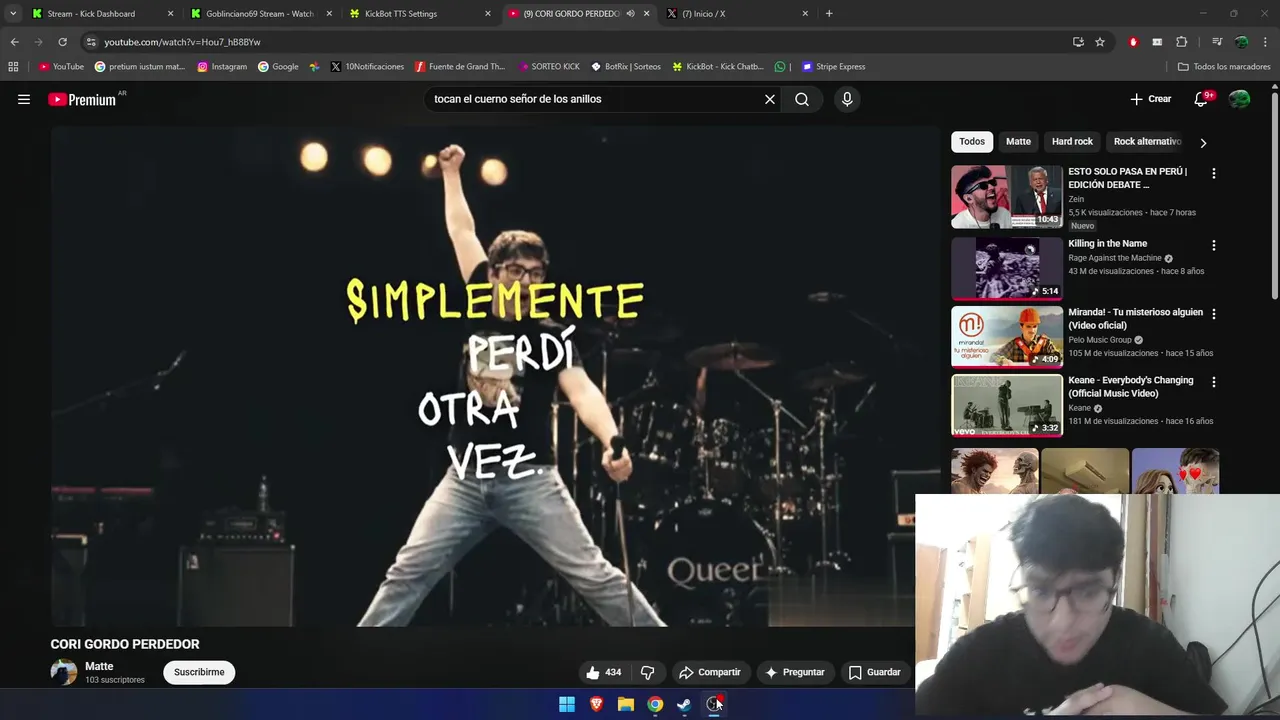This screenshot has height=720, width=1280.
Task: Select the Matte filter chip
Action: [1018, 141]
